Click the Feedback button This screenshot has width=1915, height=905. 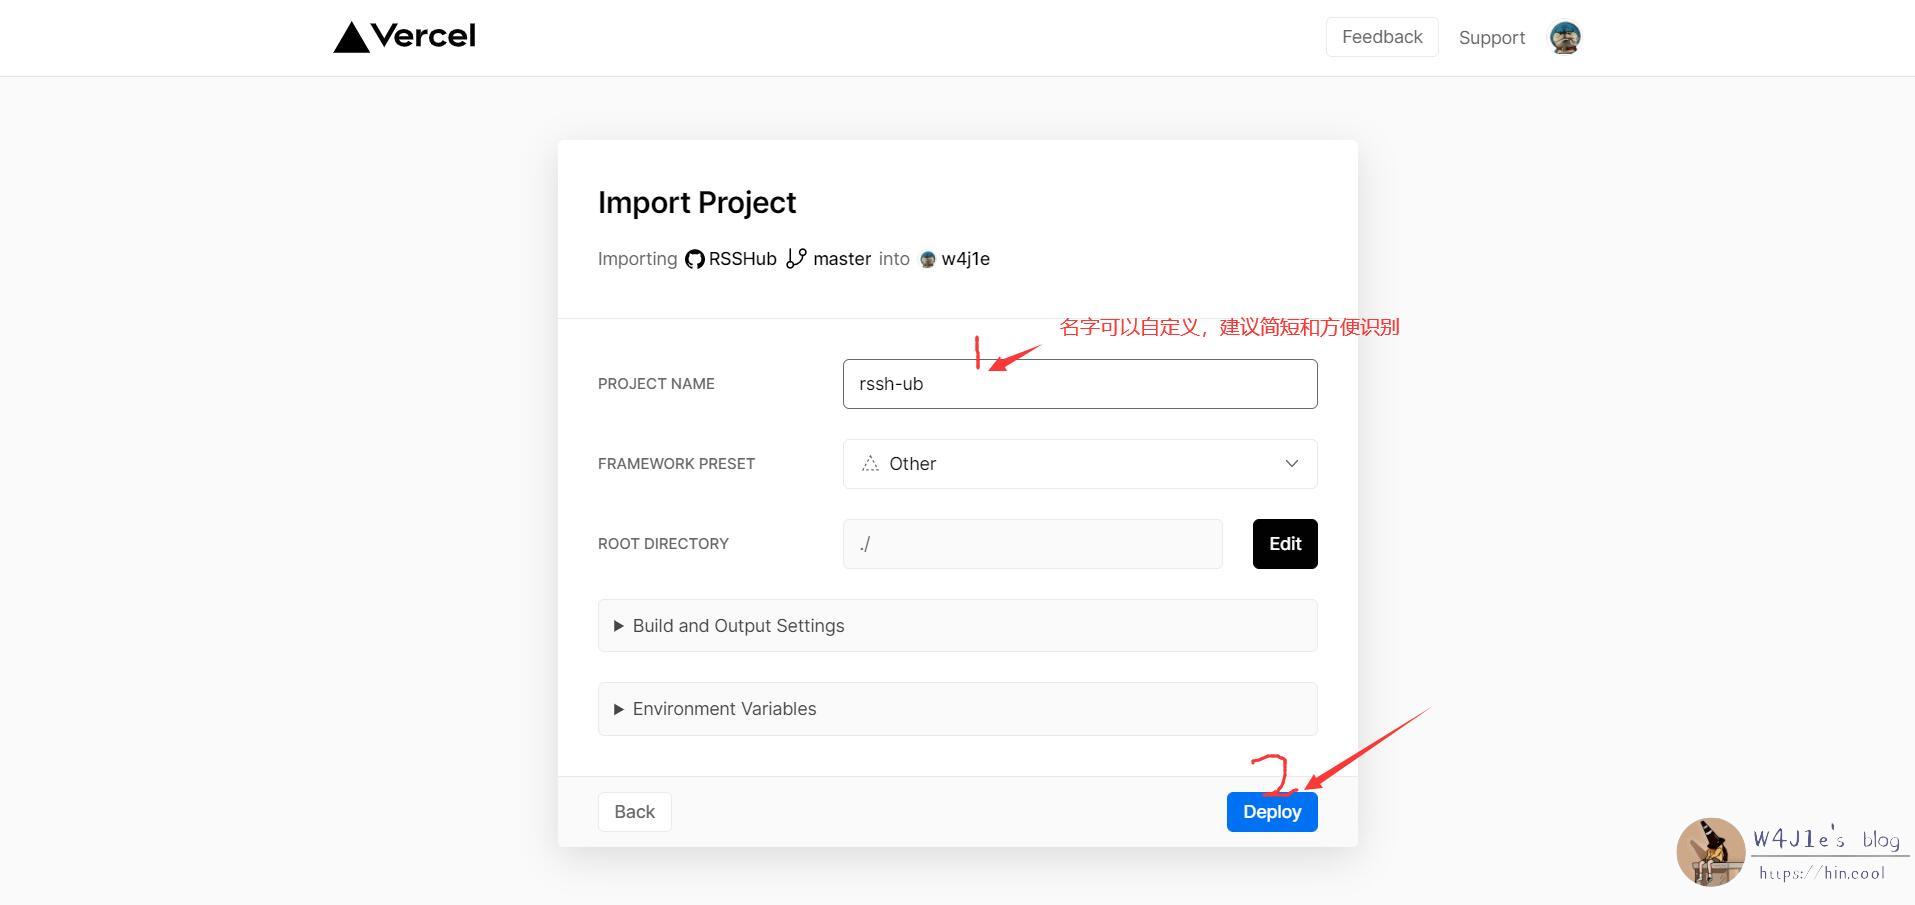pyautogui.click(x=1381, y=37)
